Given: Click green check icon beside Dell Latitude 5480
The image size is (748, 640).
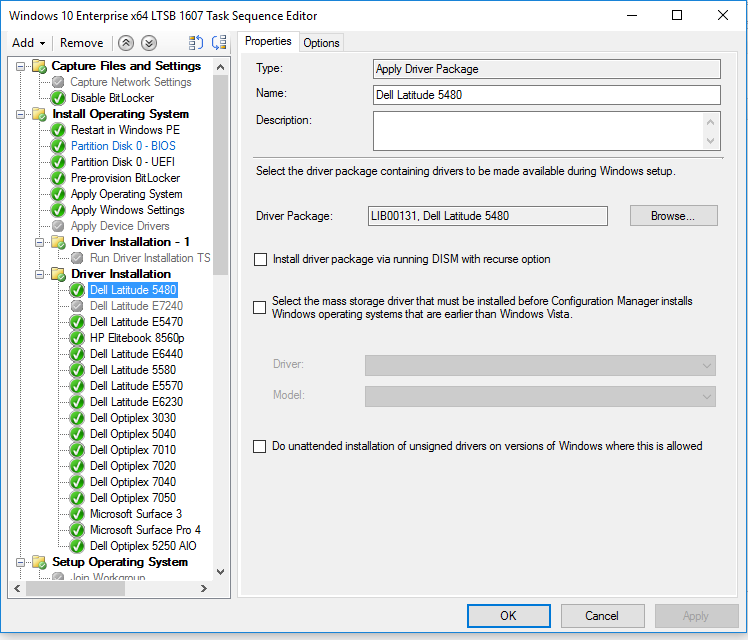Looking at the screenshot, I should coord(77,290).
